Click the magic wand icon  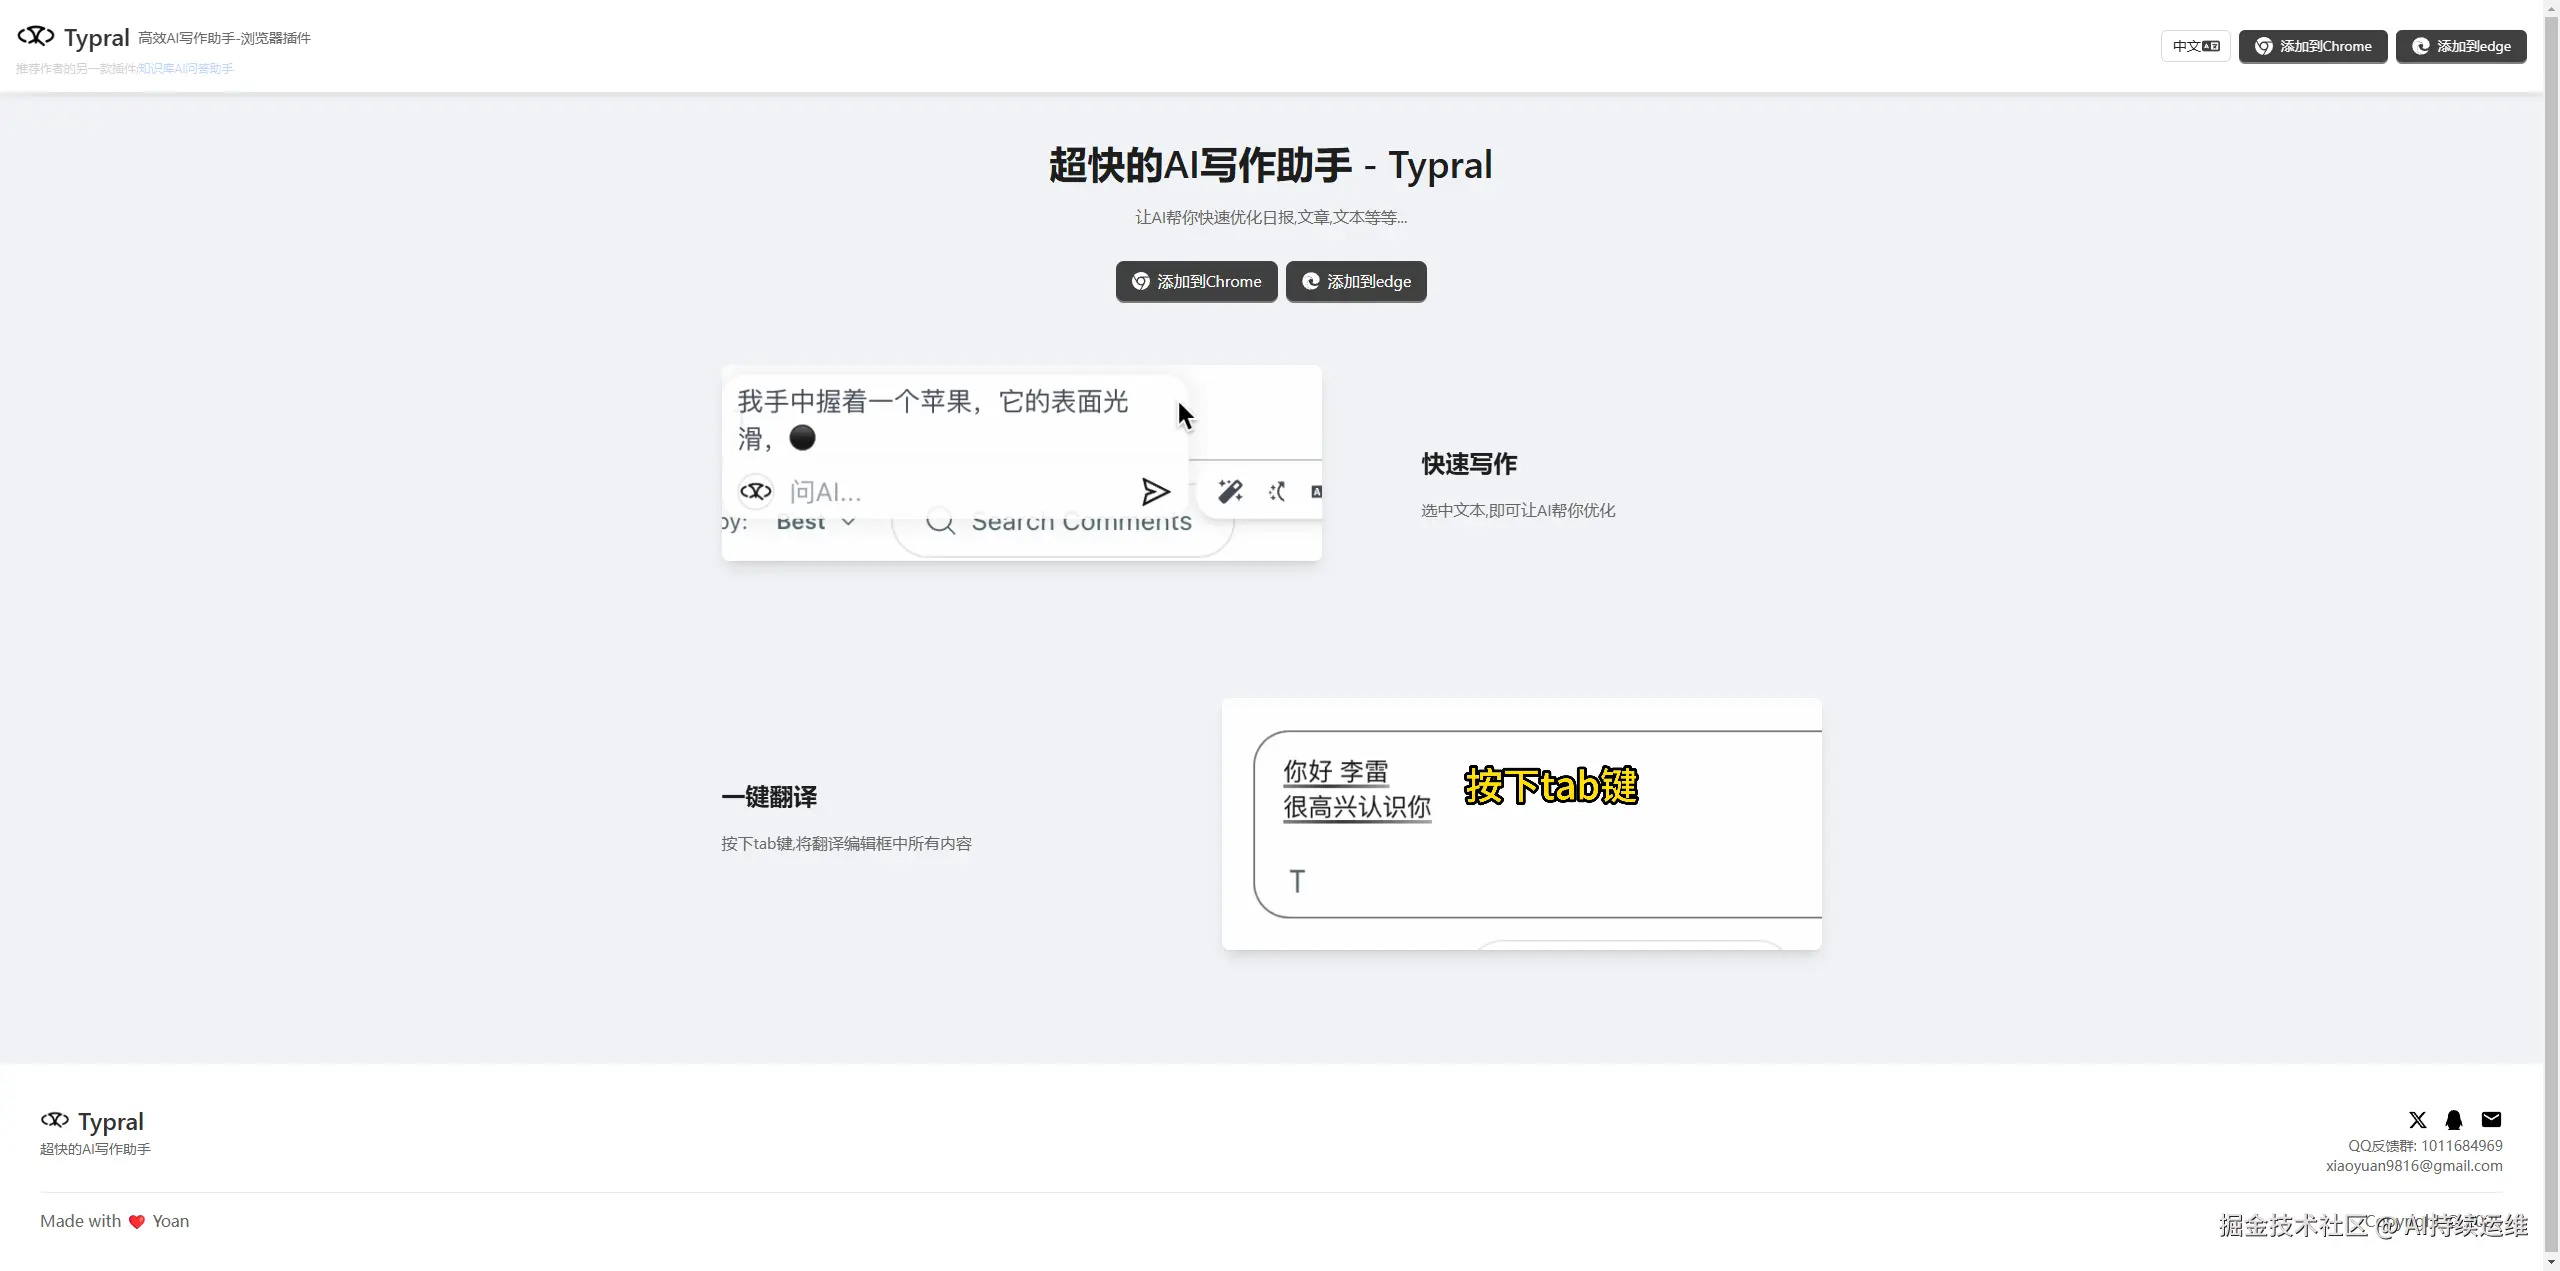(1230, 491)
